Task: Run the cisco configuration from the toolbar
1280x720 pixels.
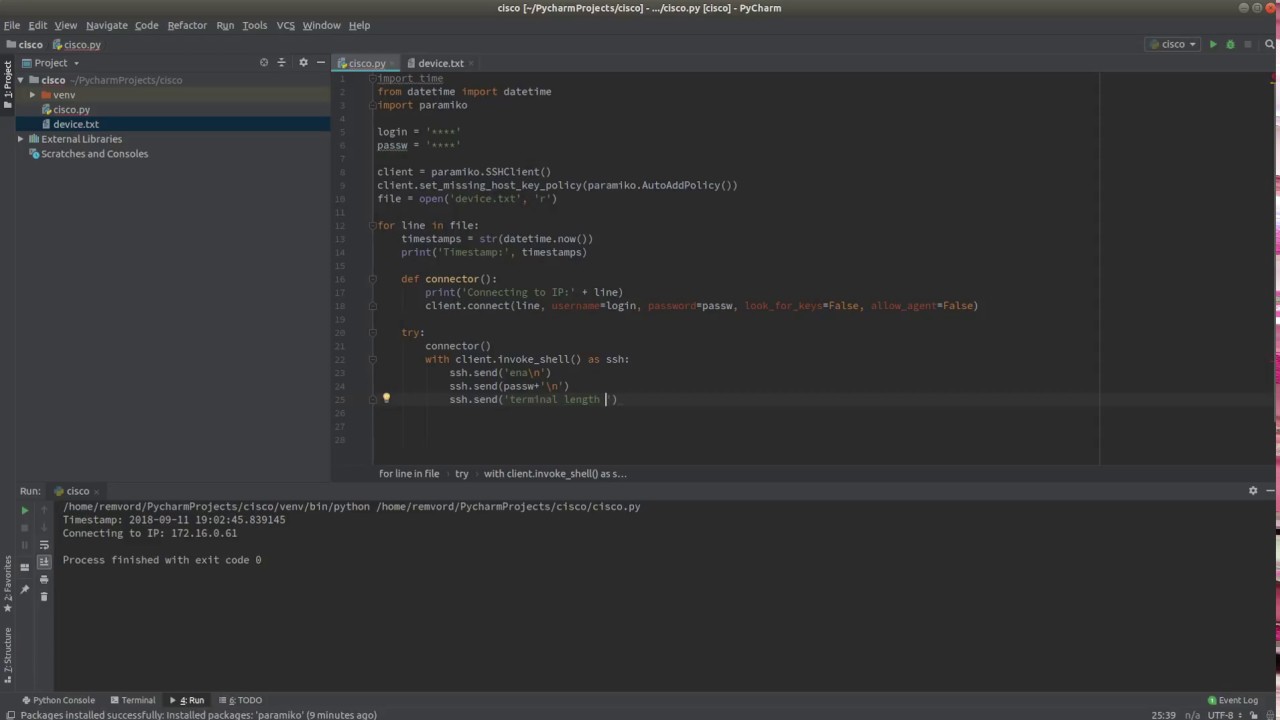Action: click(x=1213, y=44)
